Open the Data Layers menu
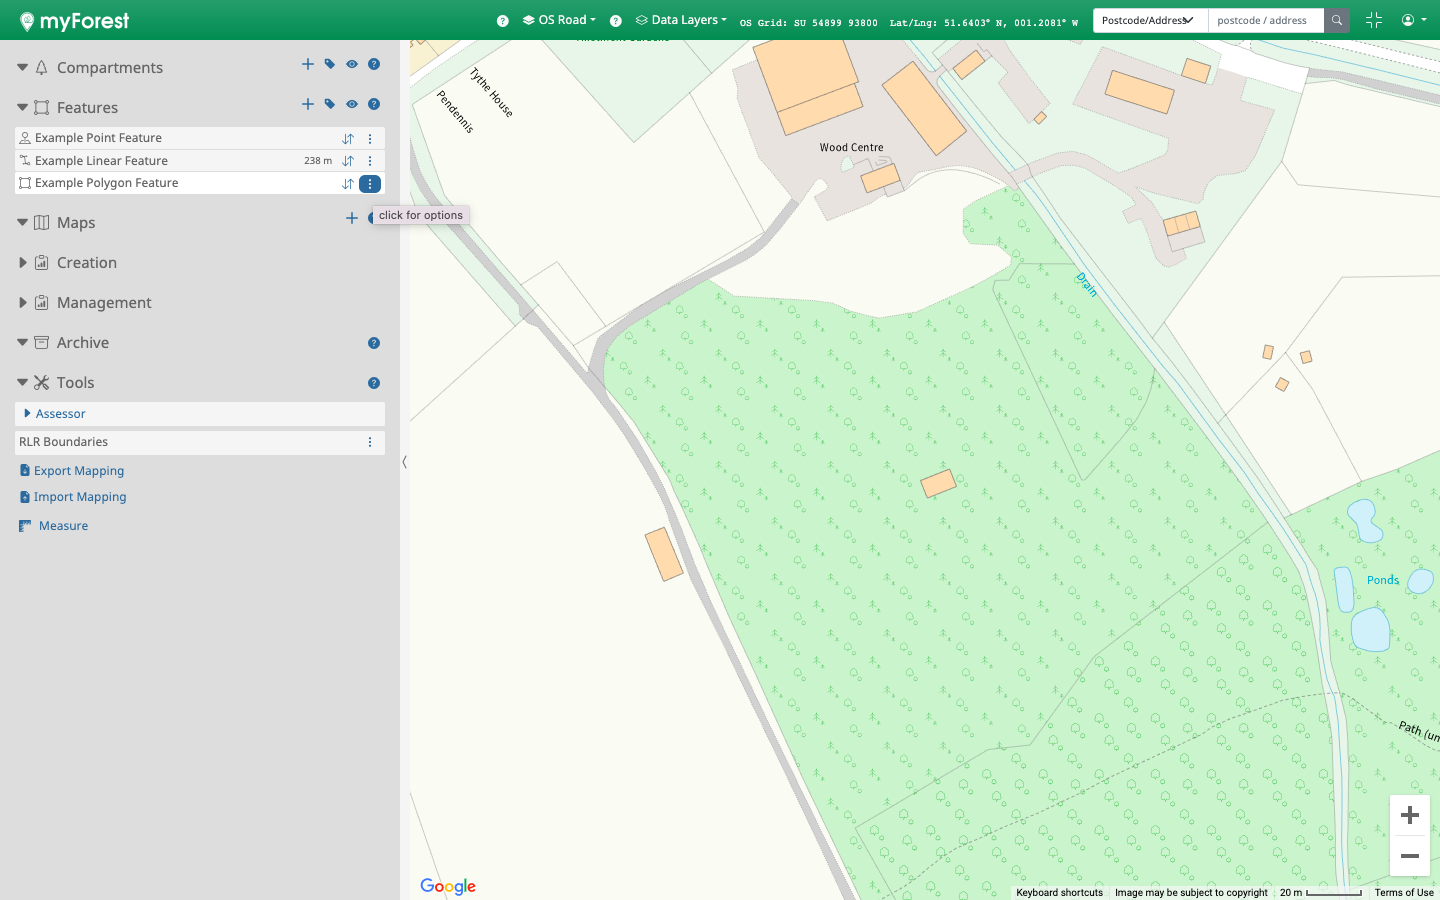The image size is (1440, 900). tap(682, 20)
